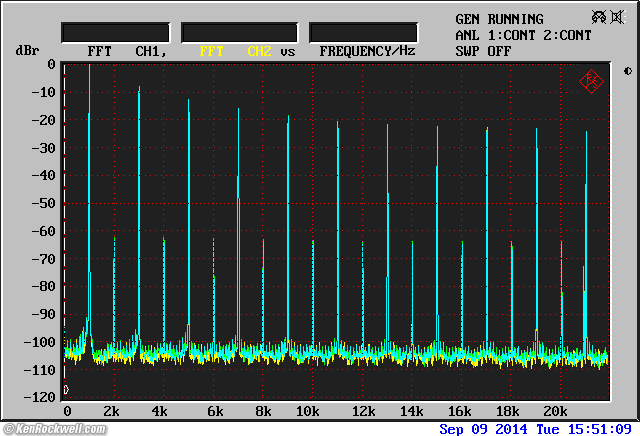Click the 10k frequency axis label

307,411
